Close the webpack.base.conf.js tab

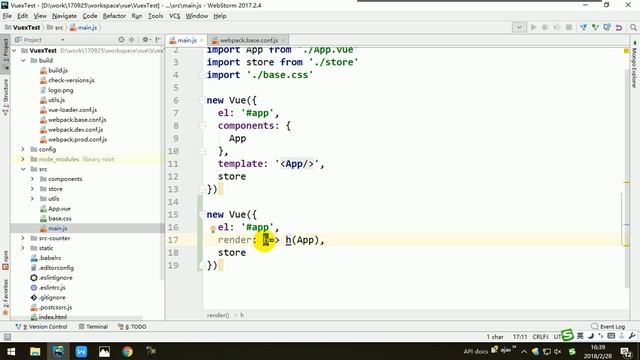pos(283,40)
